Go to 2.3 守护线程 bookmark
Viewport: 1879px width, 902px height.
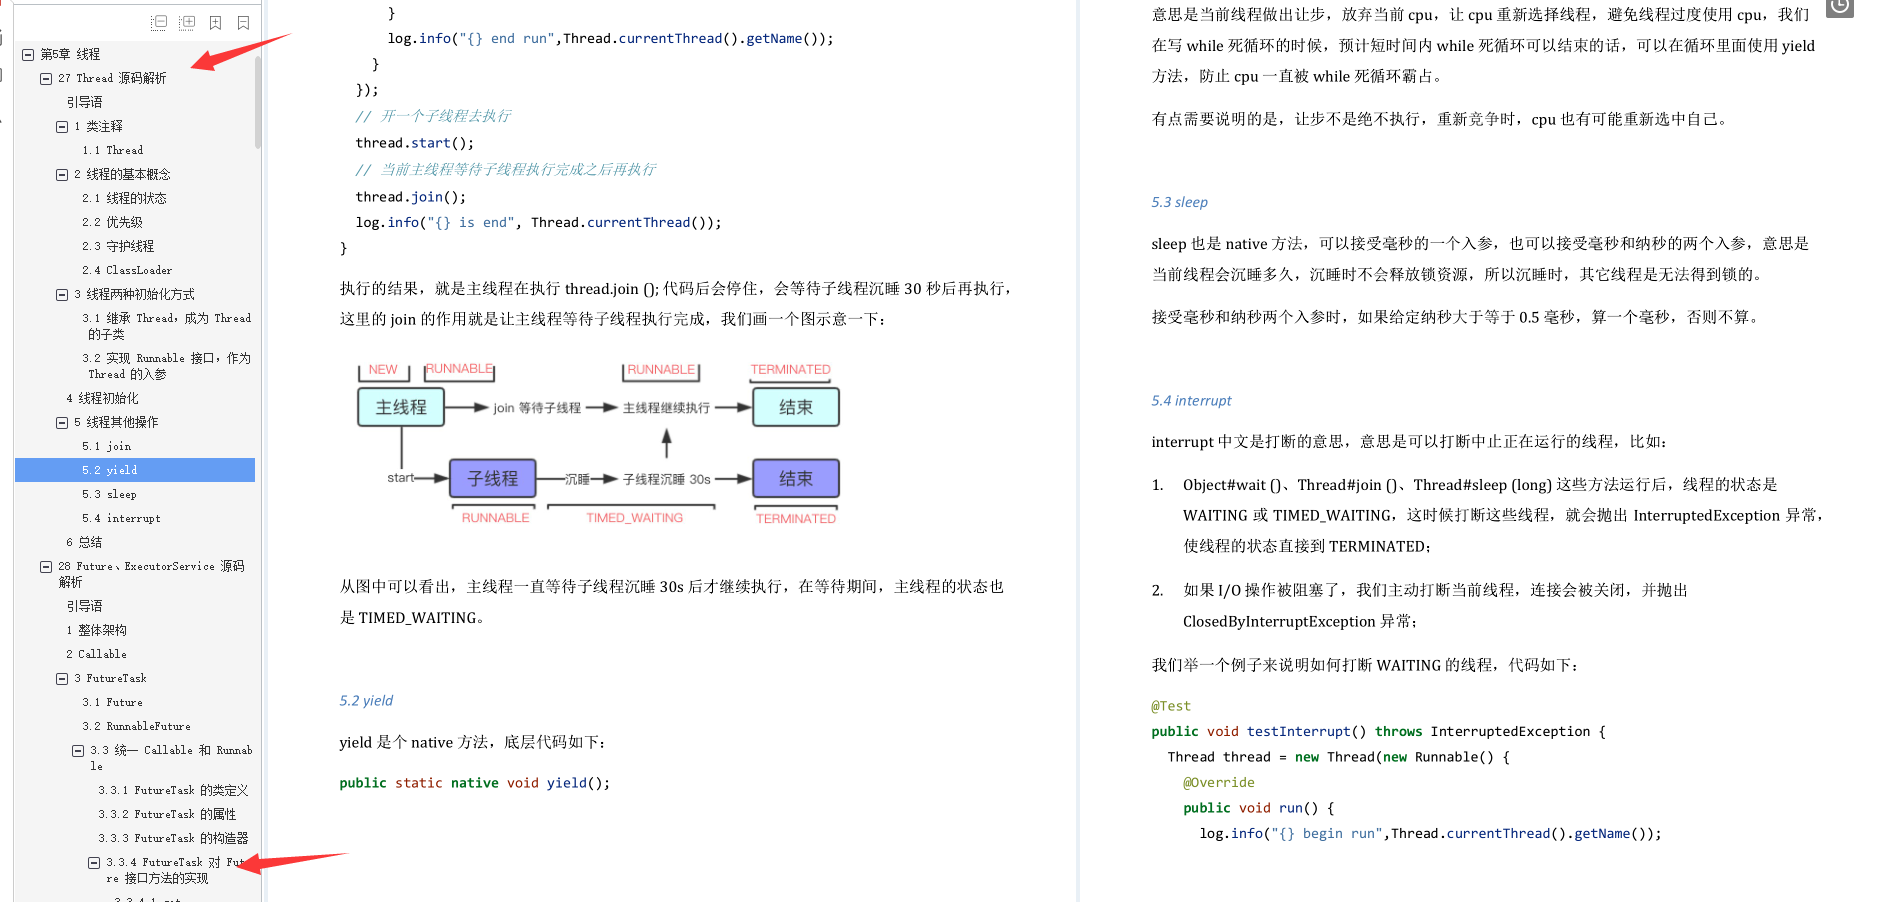pyautogui.click(x=118, y=246)
